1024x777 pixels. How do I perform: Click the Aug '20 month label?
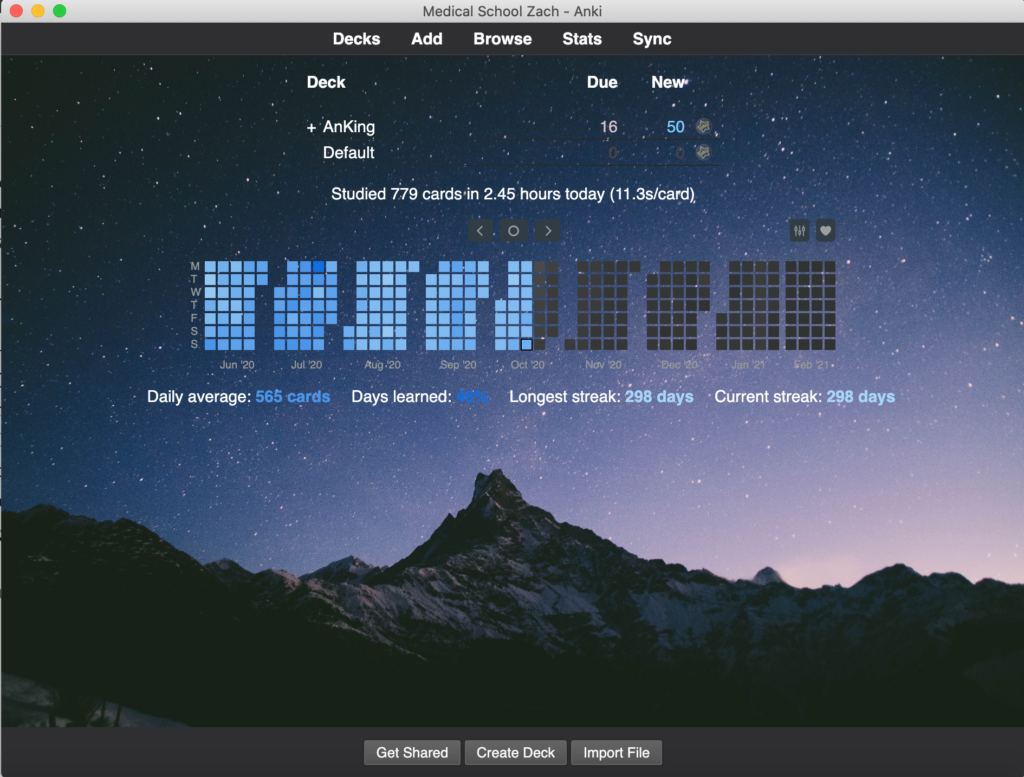click(383, 364)
